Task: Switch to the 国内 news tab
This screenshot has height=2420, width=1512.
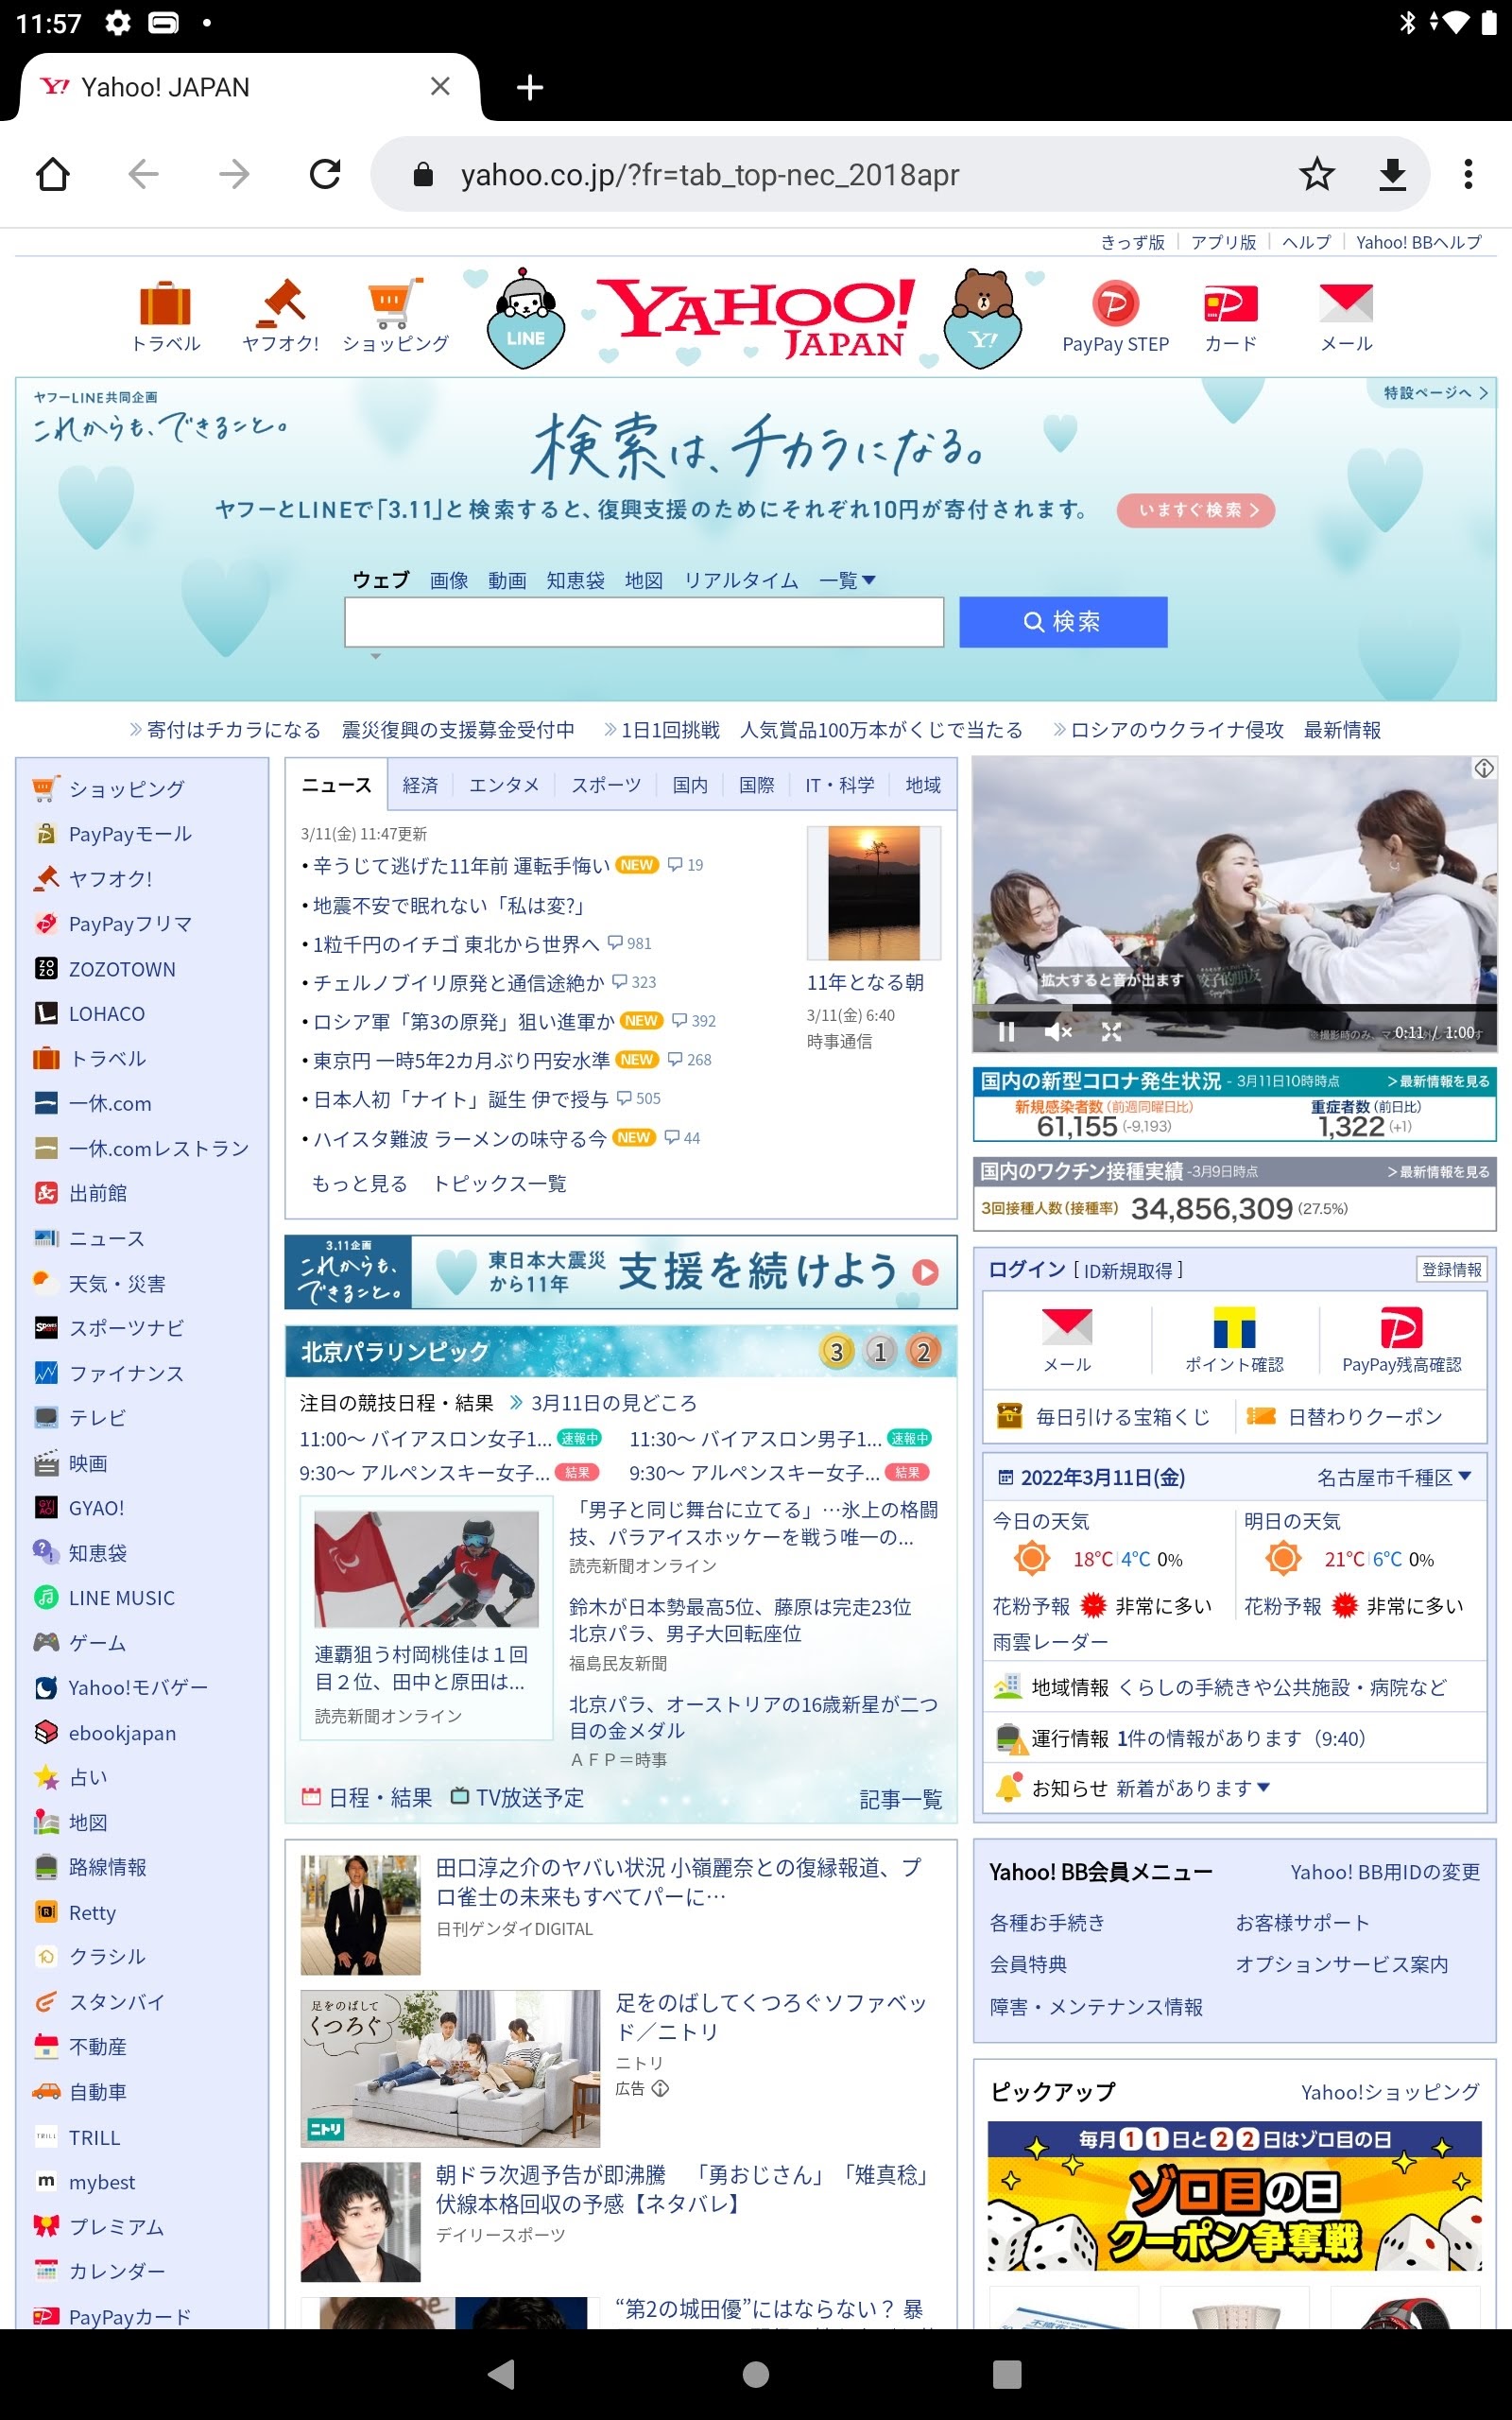Action: tap(690, 785)
